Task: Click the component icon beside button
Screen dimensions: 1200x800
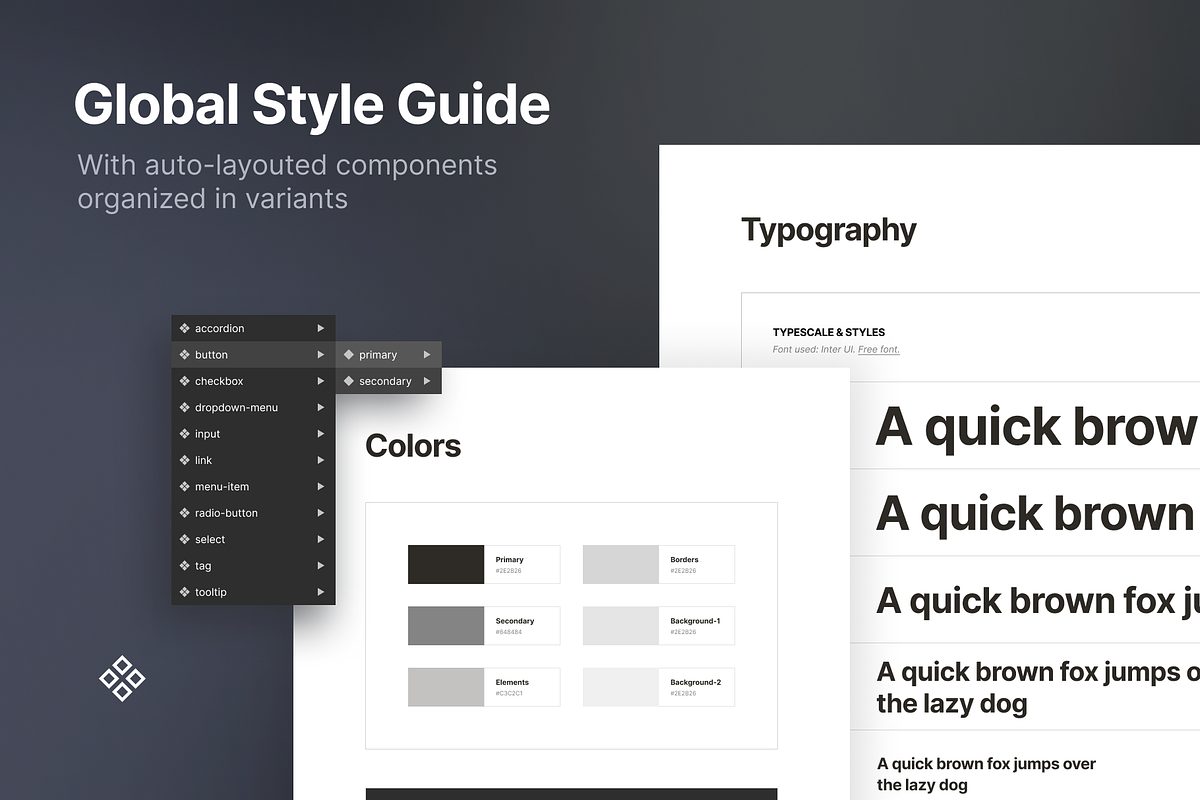Action: 185,355
